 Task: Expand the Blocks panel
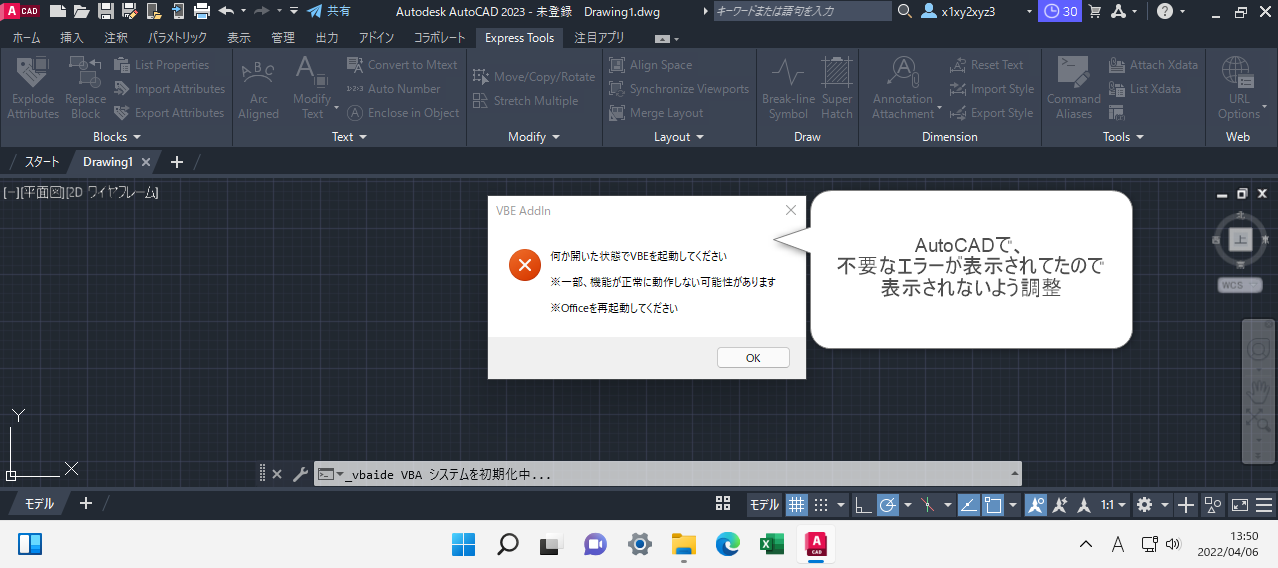[117, 137]
